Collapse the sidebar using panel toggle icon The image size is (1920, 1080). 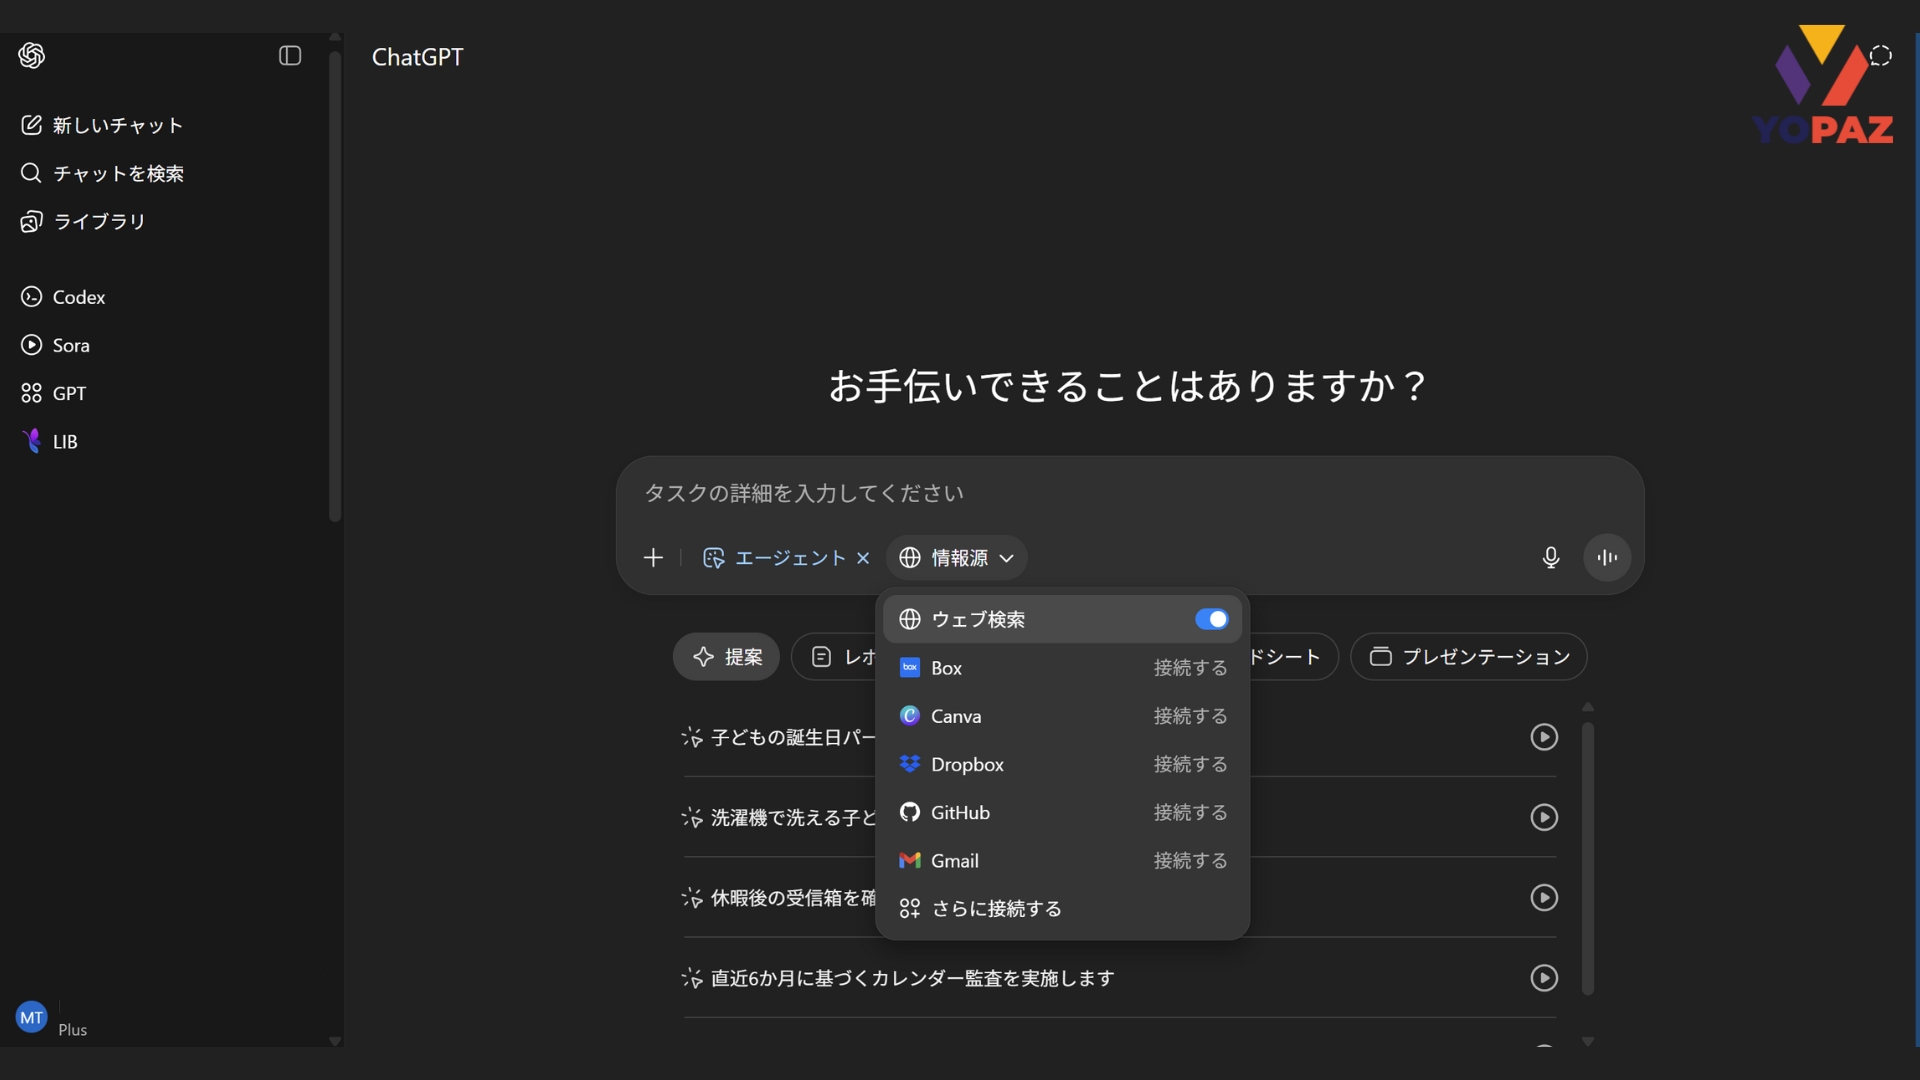(290, 56)
